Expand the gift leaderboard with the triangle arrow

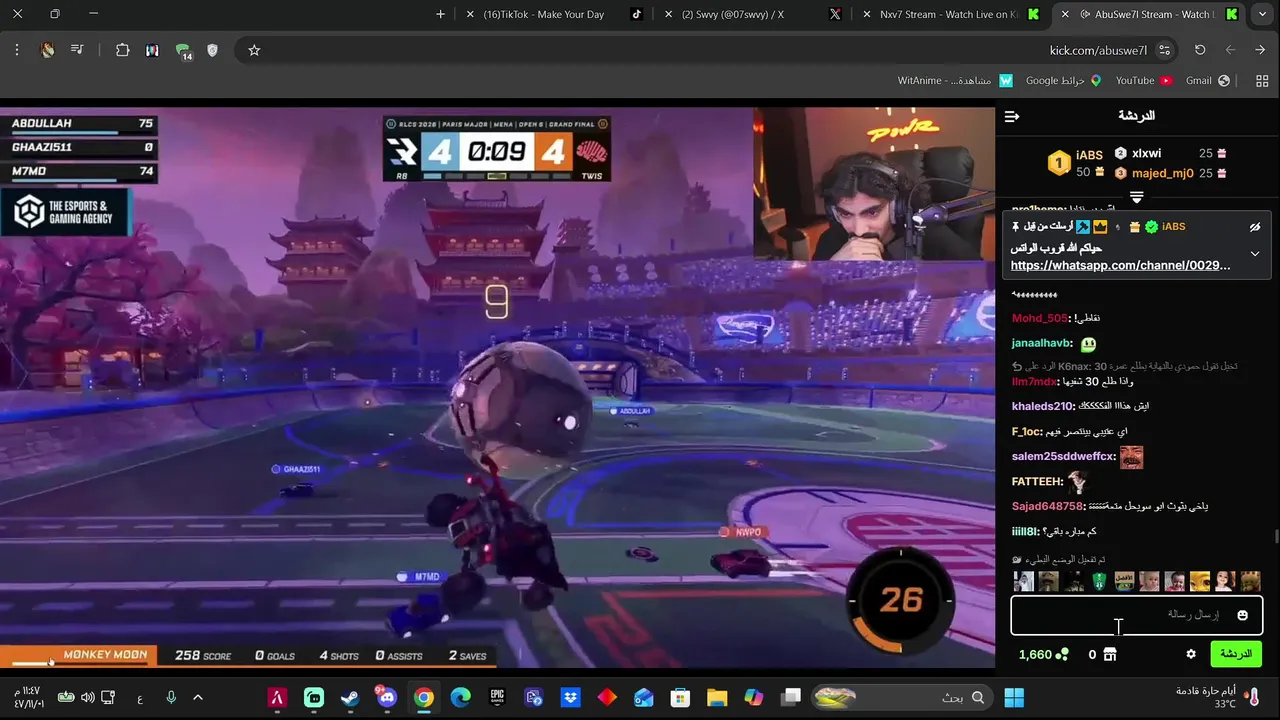click(x=1136, y=197)
